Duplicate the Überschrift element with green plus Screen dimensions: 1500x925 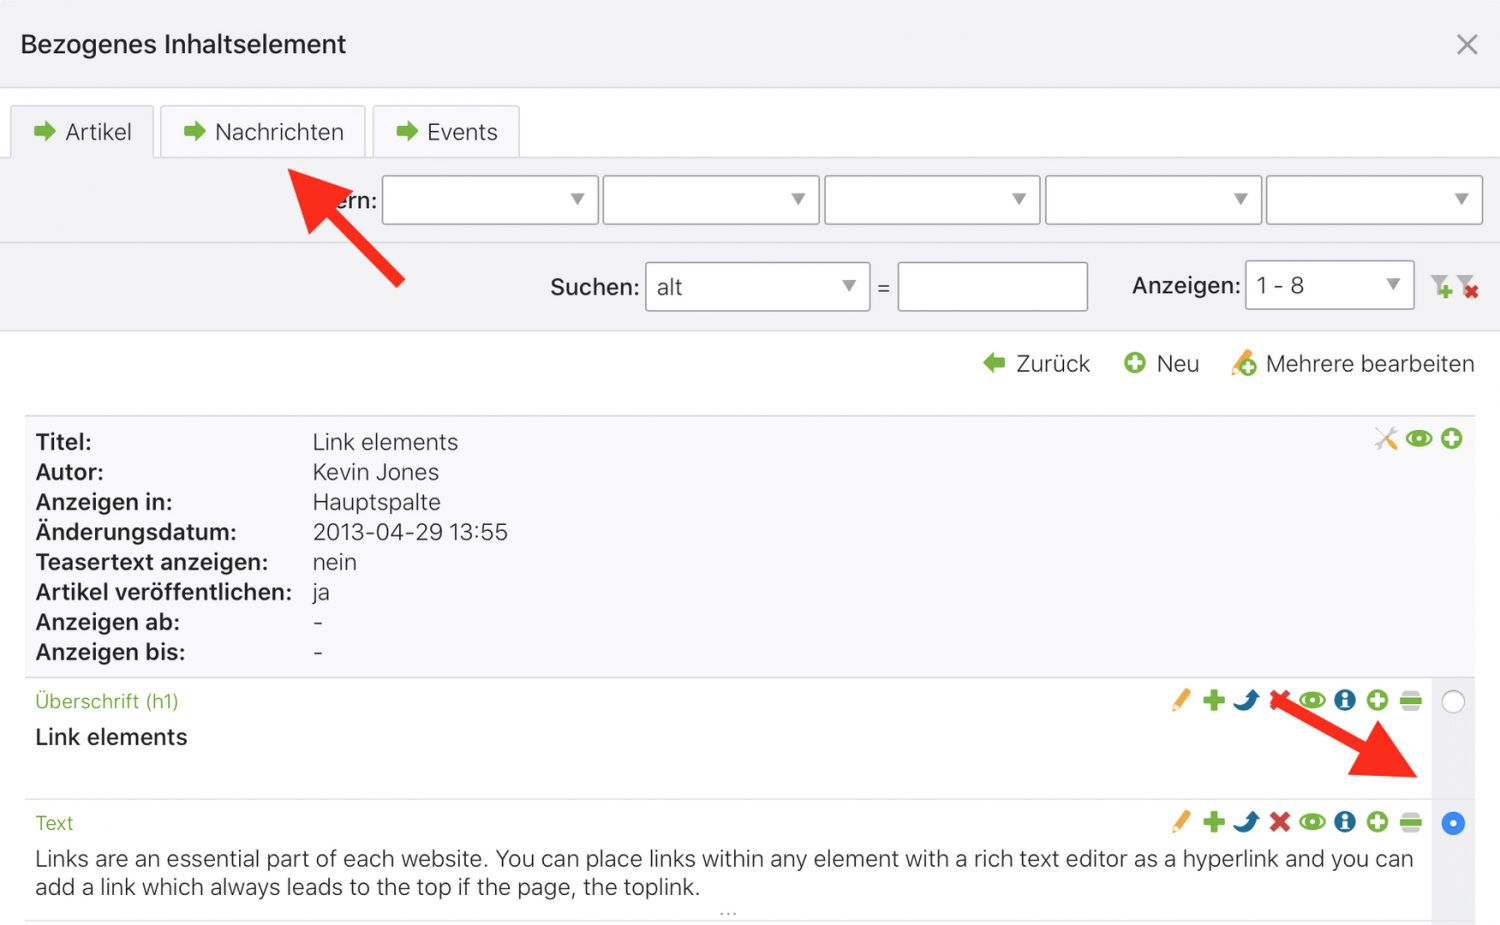[1214, 700]
